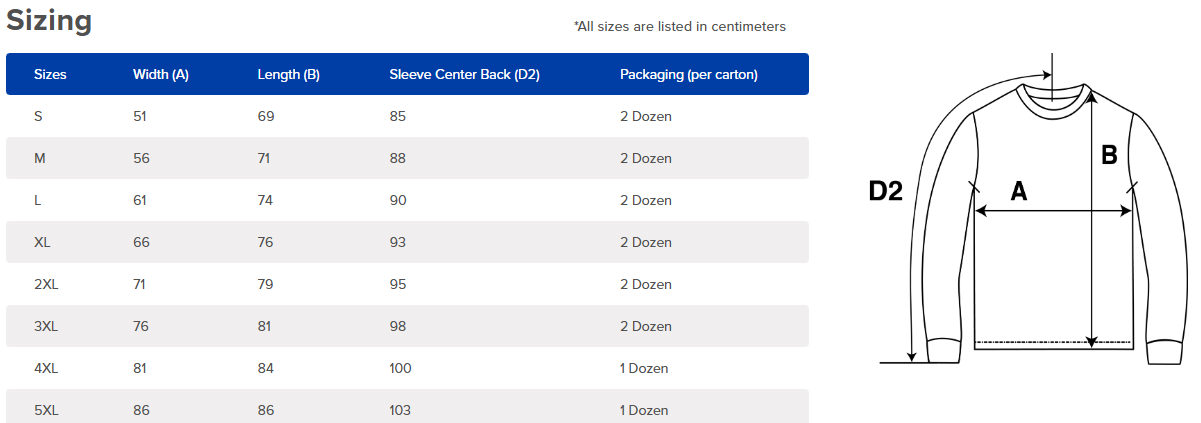Select the S size row label
The width and height of the screenshot is (1201, 423).
click(38, 117)
